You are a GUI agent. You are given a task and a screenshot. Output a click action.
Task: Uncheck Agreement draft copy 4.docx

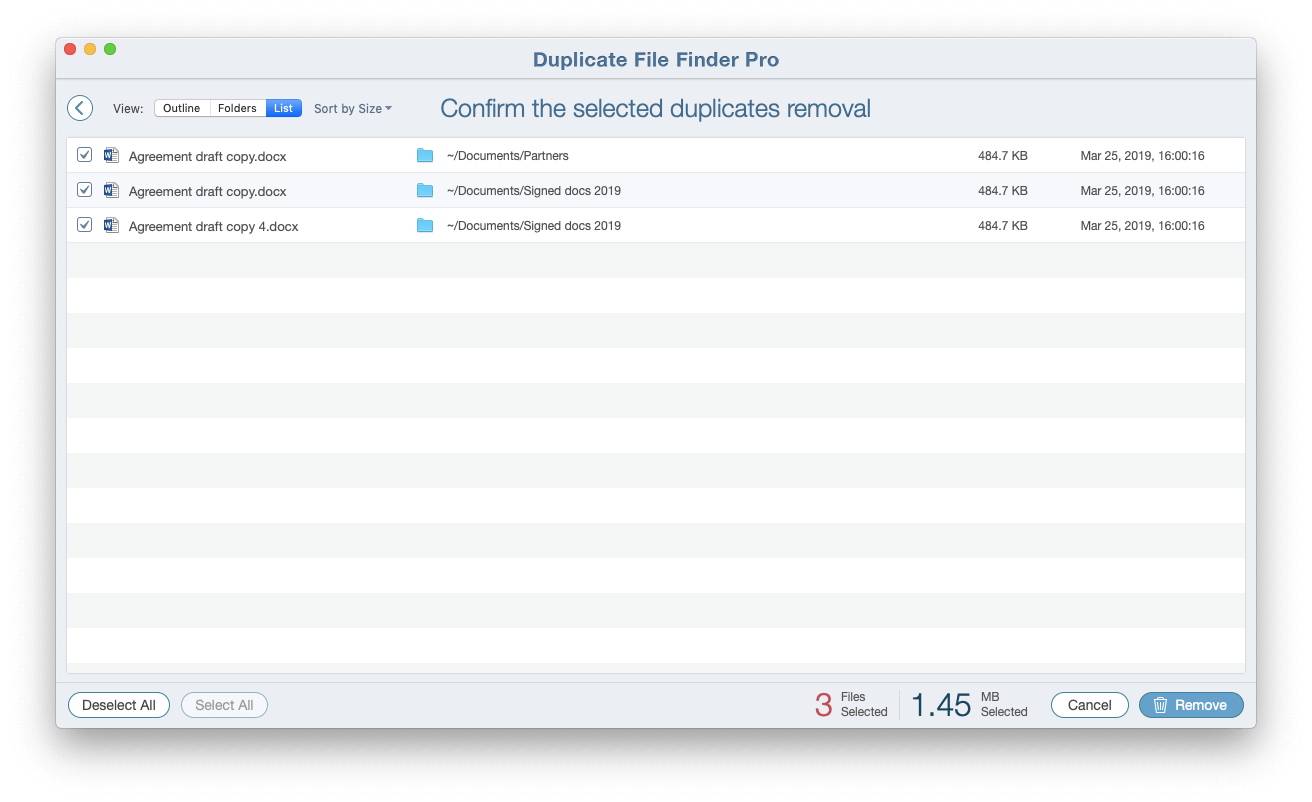[84, 224]
